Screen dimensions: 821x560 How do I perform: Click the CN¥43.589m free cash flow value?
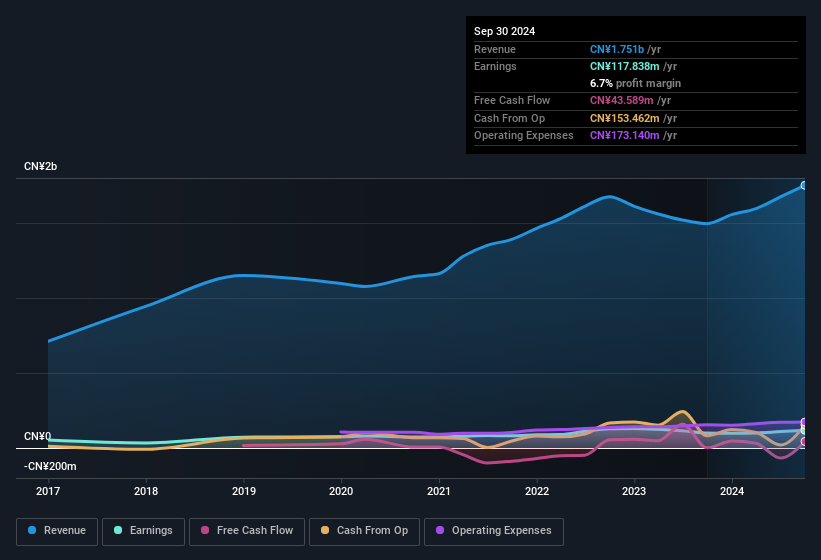622,100
